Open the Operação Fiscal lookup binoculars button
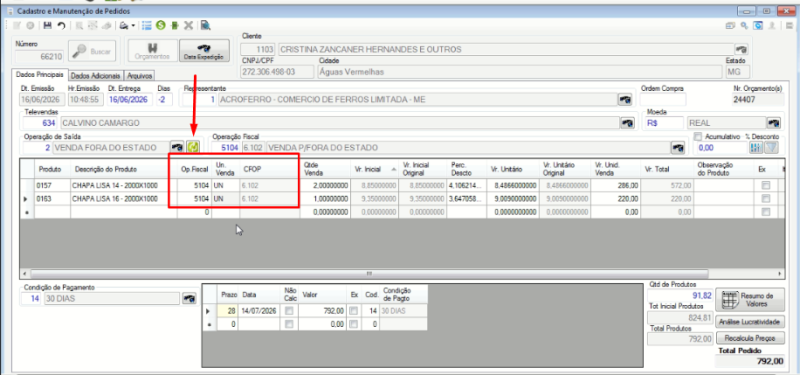 [x=678, y=148]
